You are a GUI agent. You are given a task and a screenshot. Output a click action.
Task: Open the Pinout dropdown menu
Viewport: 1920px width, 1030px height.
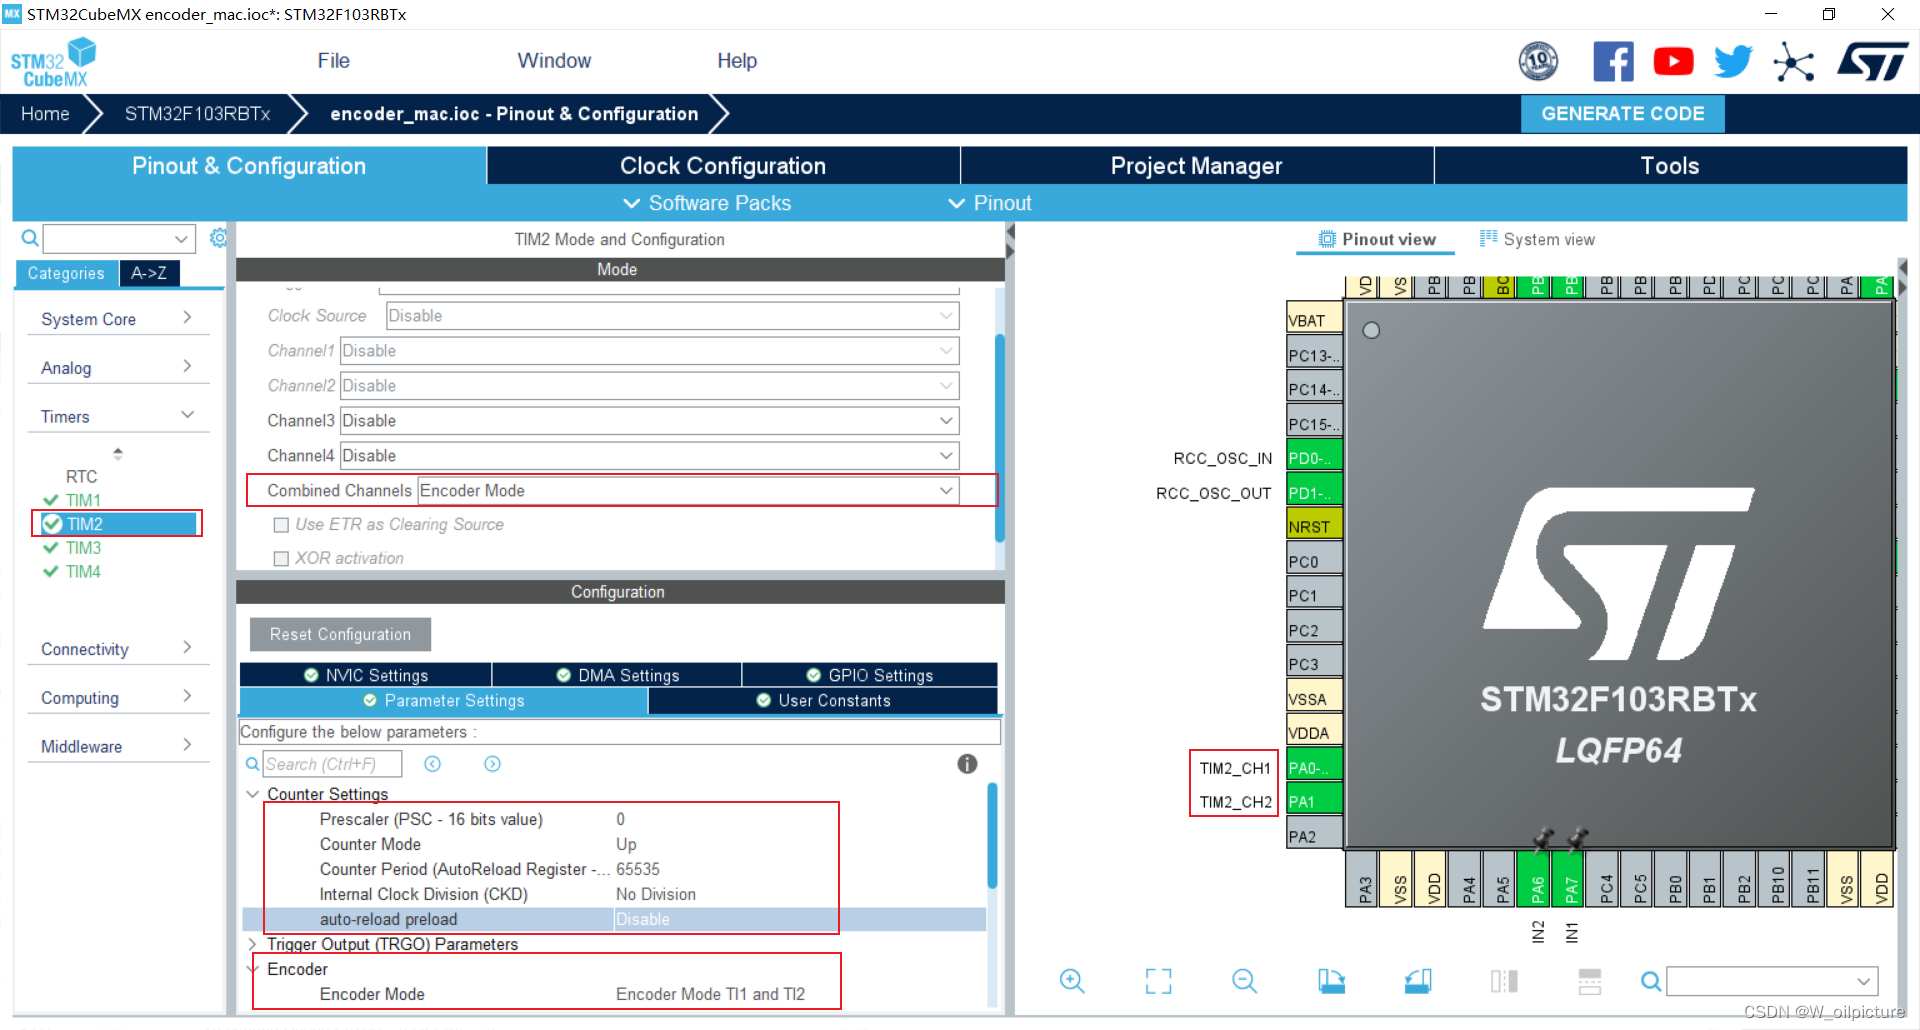[990, 203]
